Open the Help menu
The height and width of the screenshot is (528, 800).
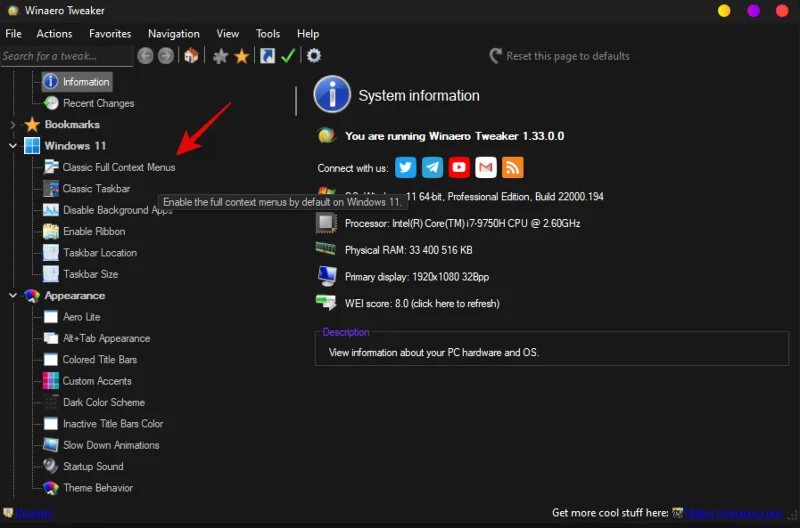[x=308, y=34]
